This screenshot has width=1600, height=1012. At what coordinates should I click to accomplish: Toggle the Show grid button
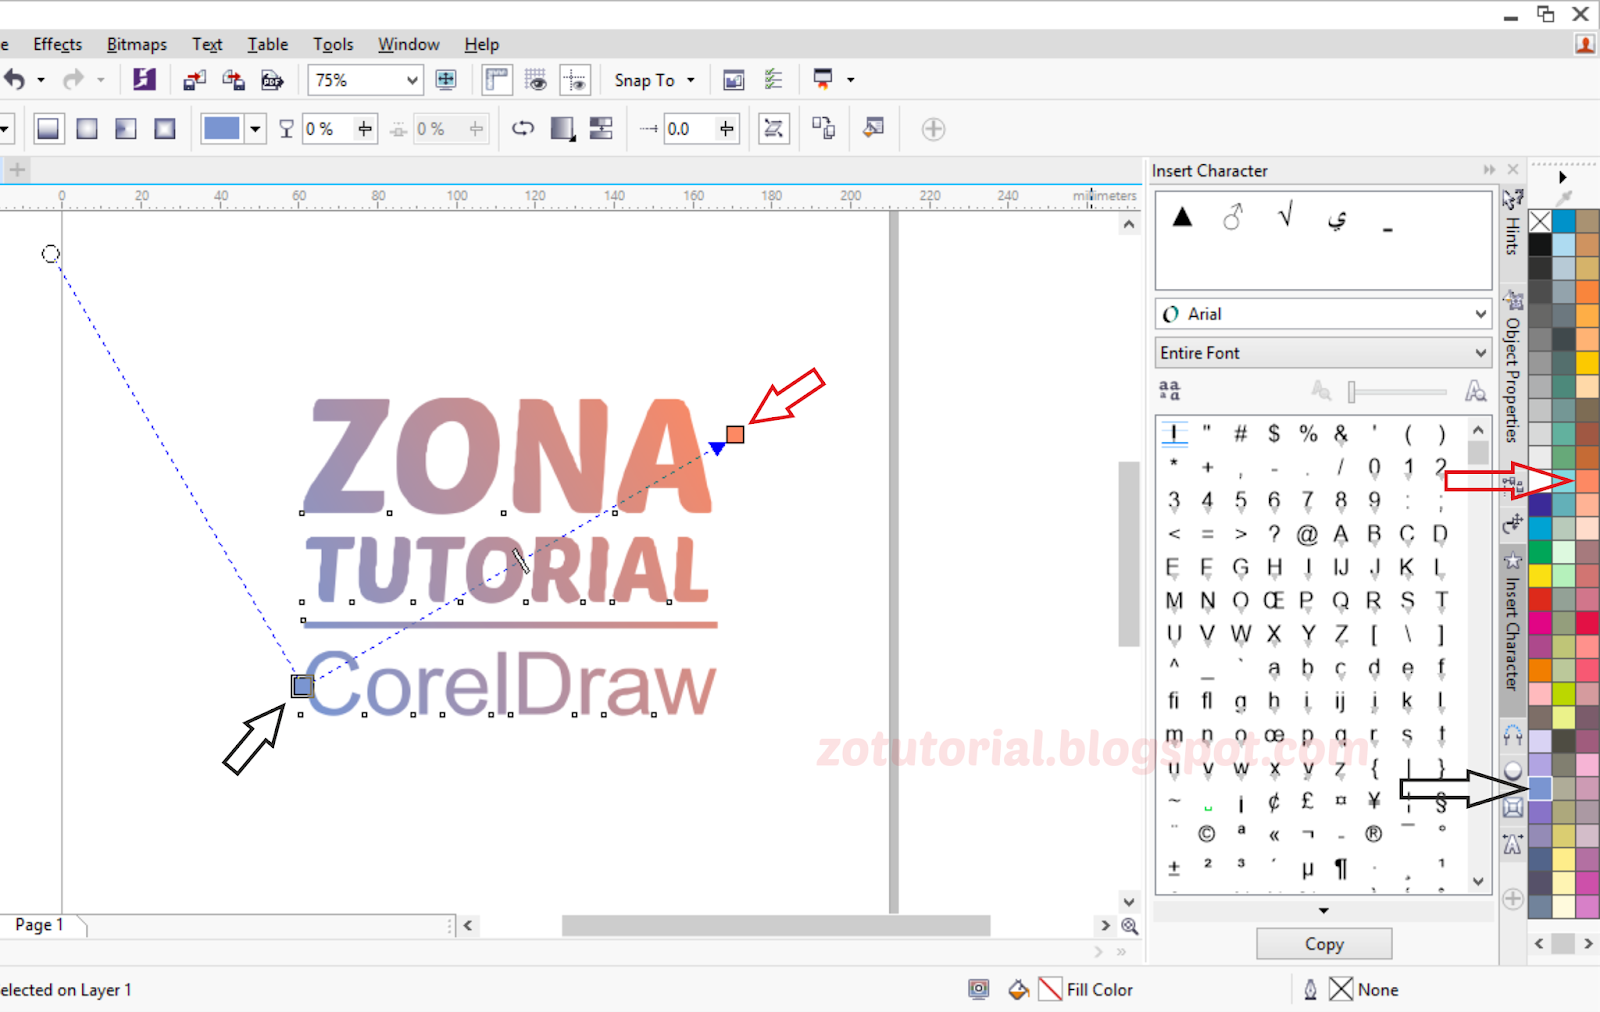click(536, 80)
